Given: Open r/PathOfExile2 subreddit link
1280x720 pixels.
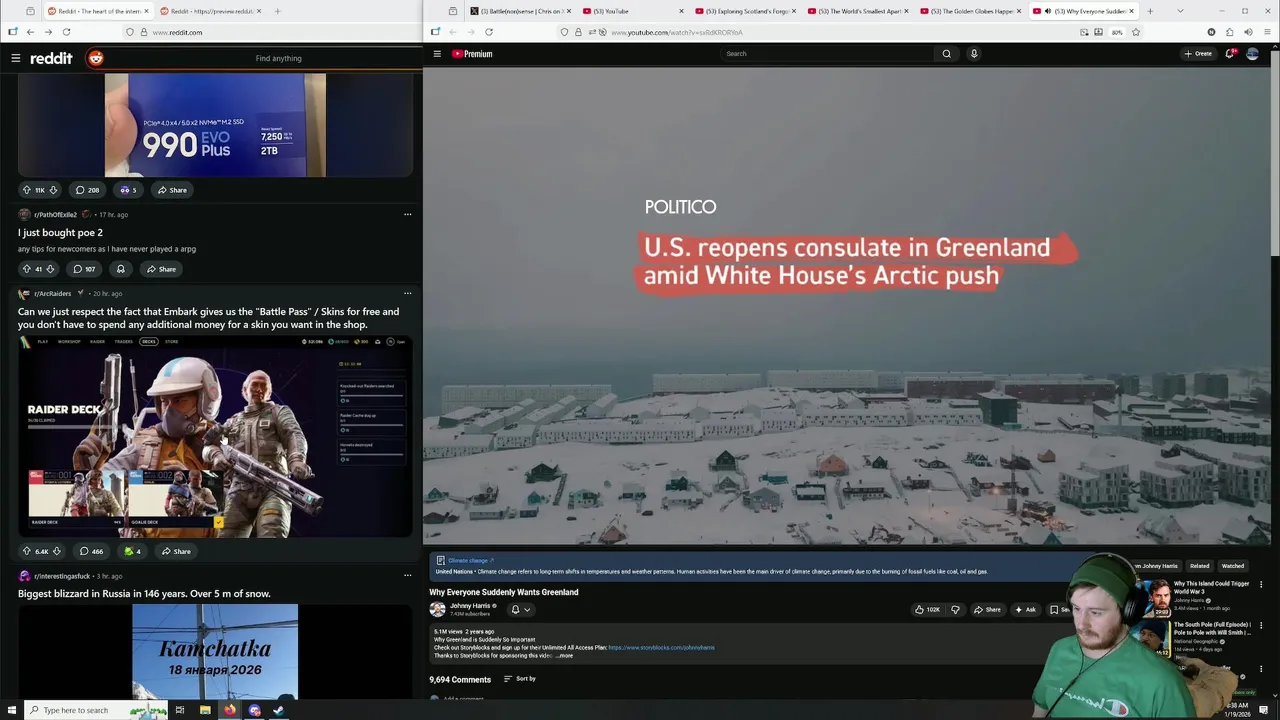Looking at the screenshot, I should click(55, 214).
